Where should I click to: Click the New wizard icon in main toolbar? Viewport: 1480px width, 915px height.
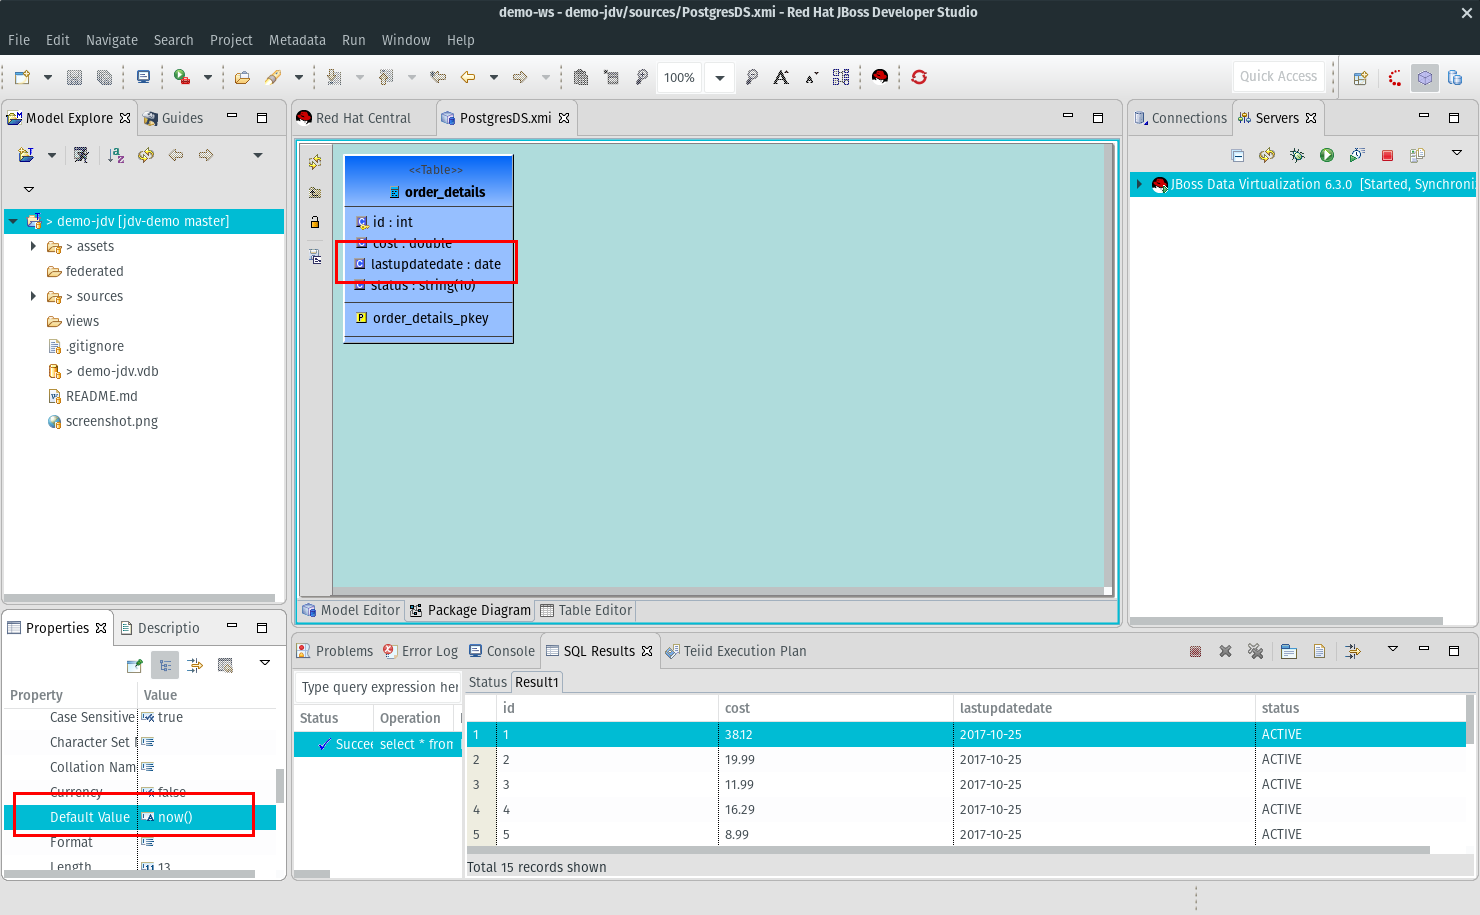point(22,77)
